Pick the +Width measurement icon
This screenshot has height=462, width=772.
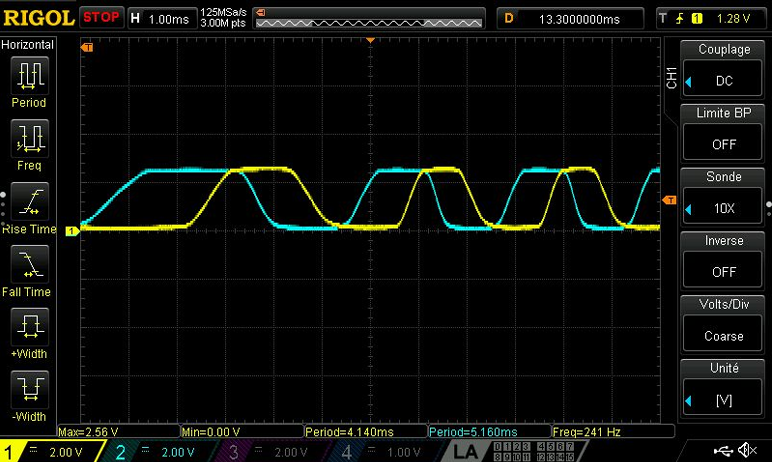point(29,326)
